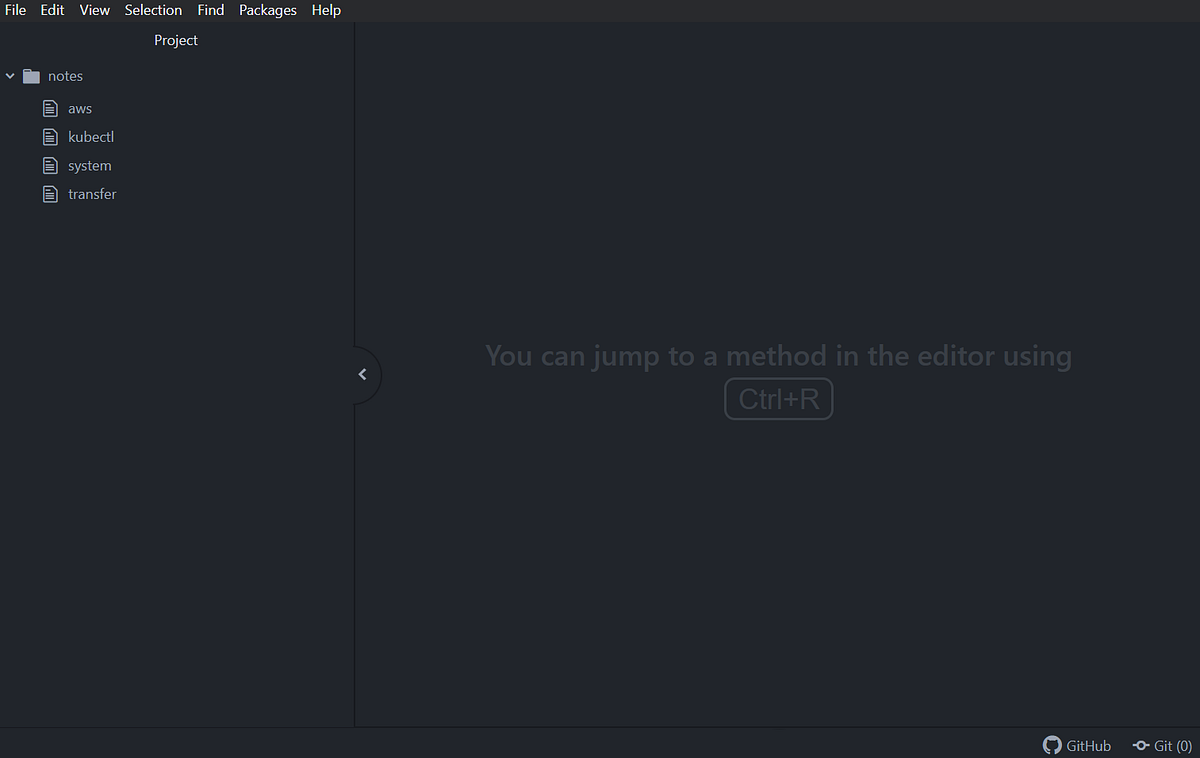Click the notes folder icon

click(x=29, y=75)
